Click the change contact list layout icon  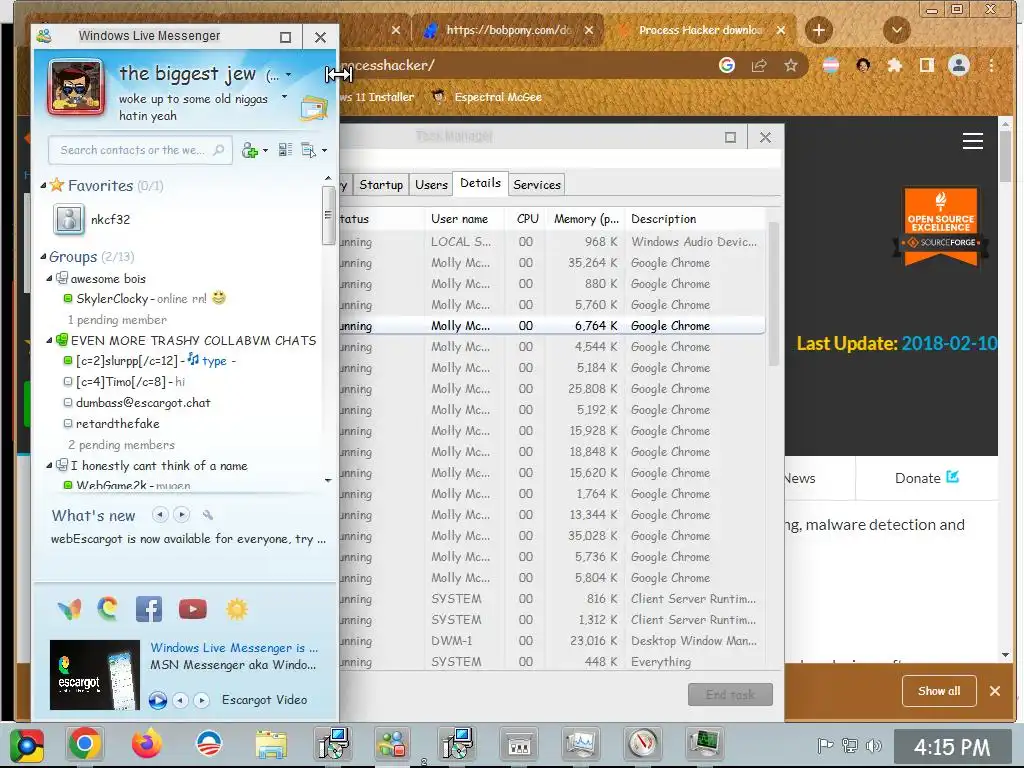(285, 150)
